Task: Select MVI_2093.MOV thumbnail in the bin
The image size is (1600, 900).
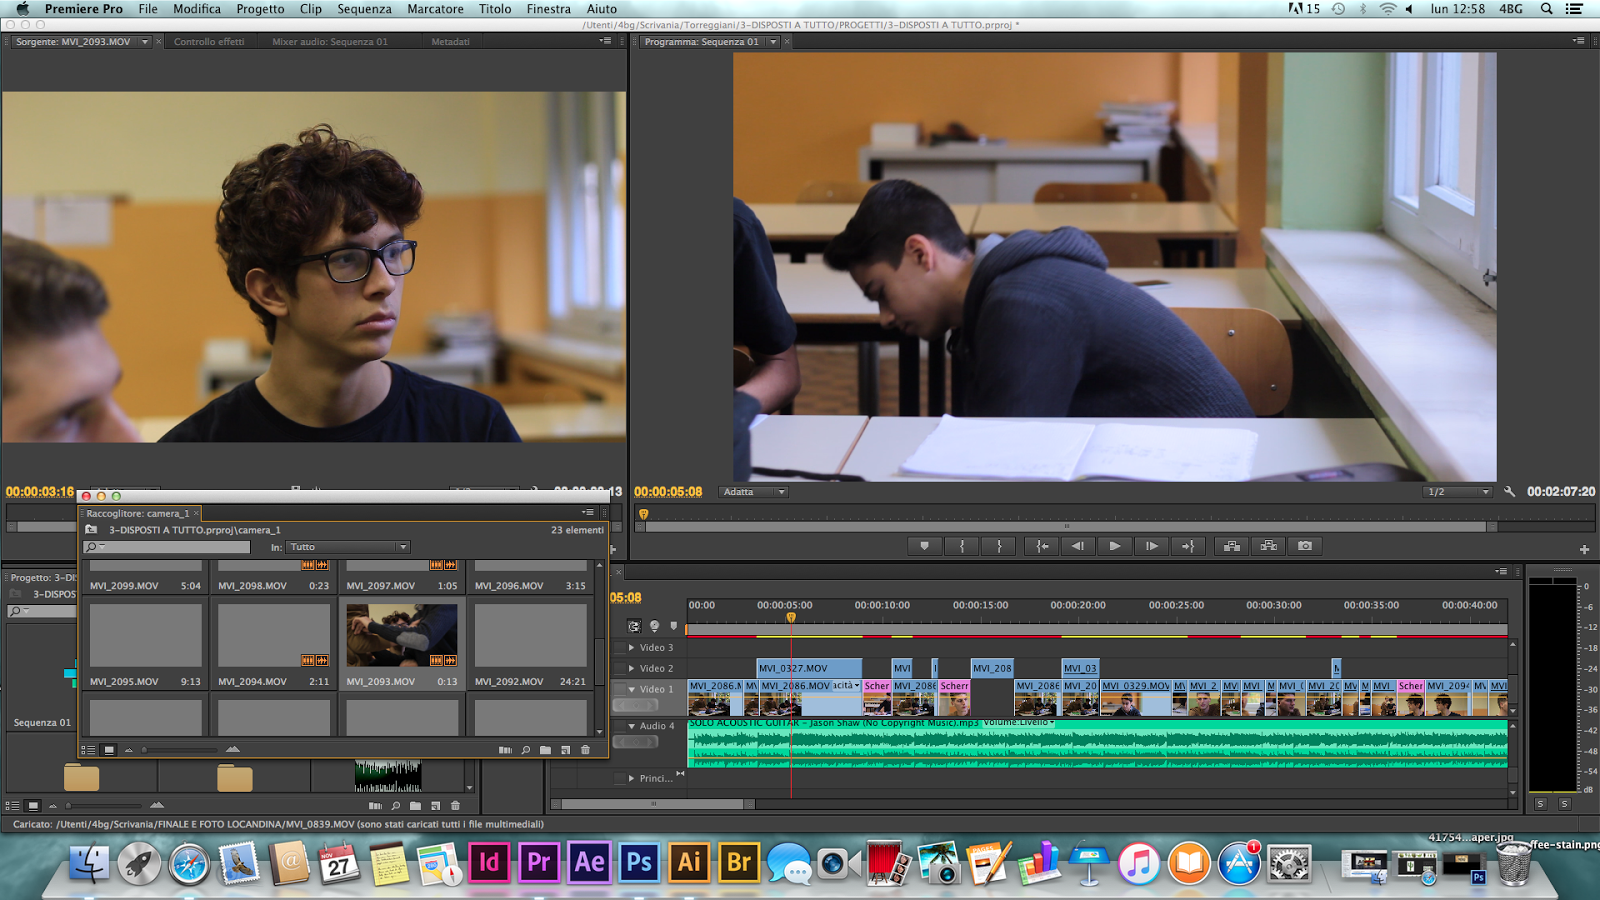Action: (402, 635)
